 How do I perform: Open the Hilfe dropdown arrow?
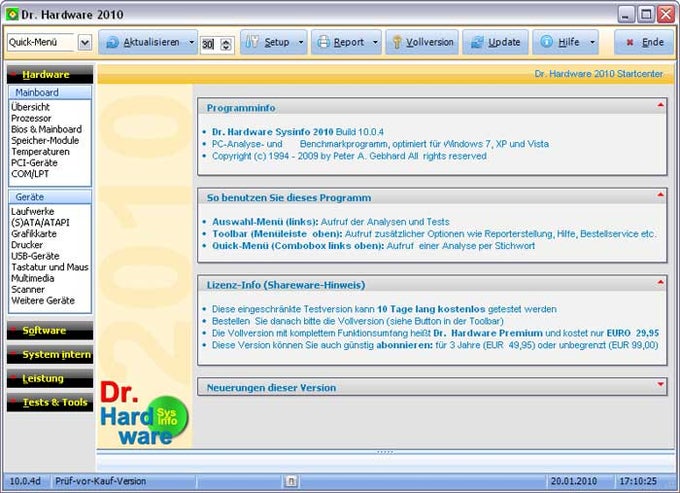(x=592, y=42)
